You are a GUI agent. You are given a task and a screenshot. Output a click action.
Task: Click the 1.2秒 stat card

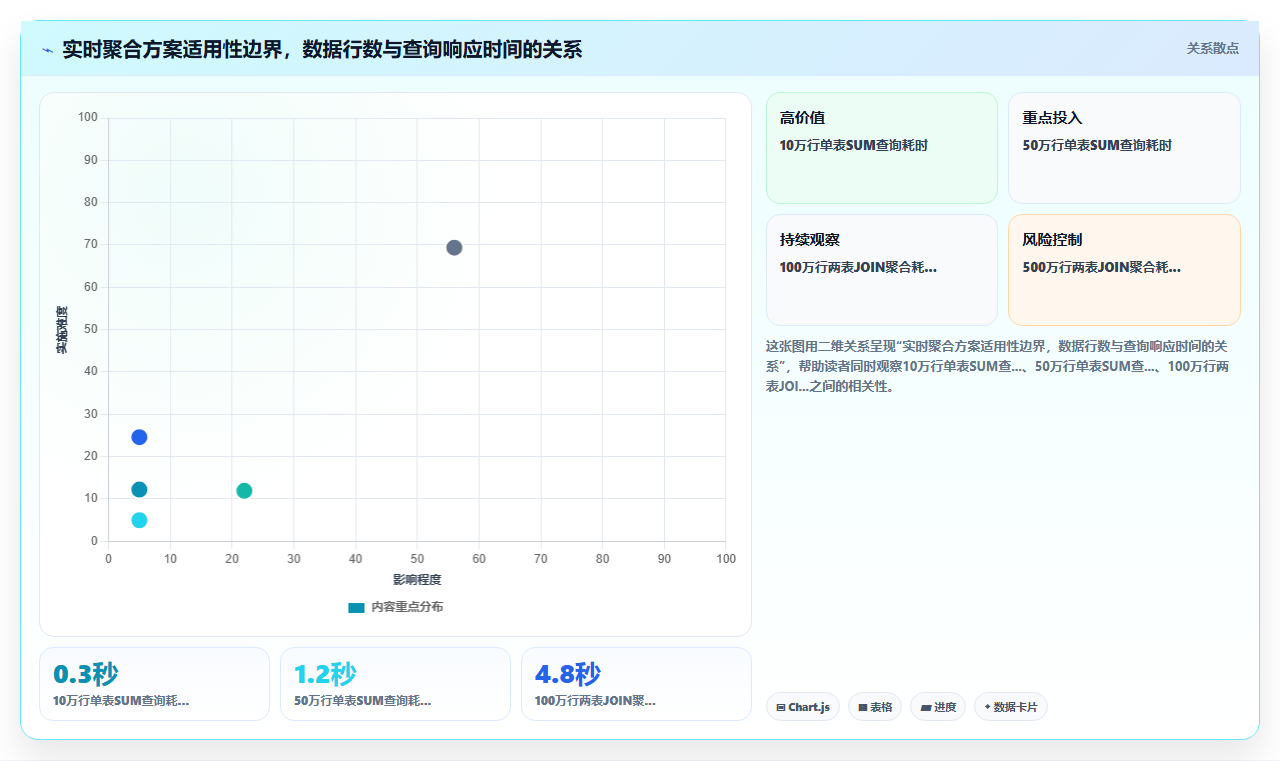coord(395,684)
